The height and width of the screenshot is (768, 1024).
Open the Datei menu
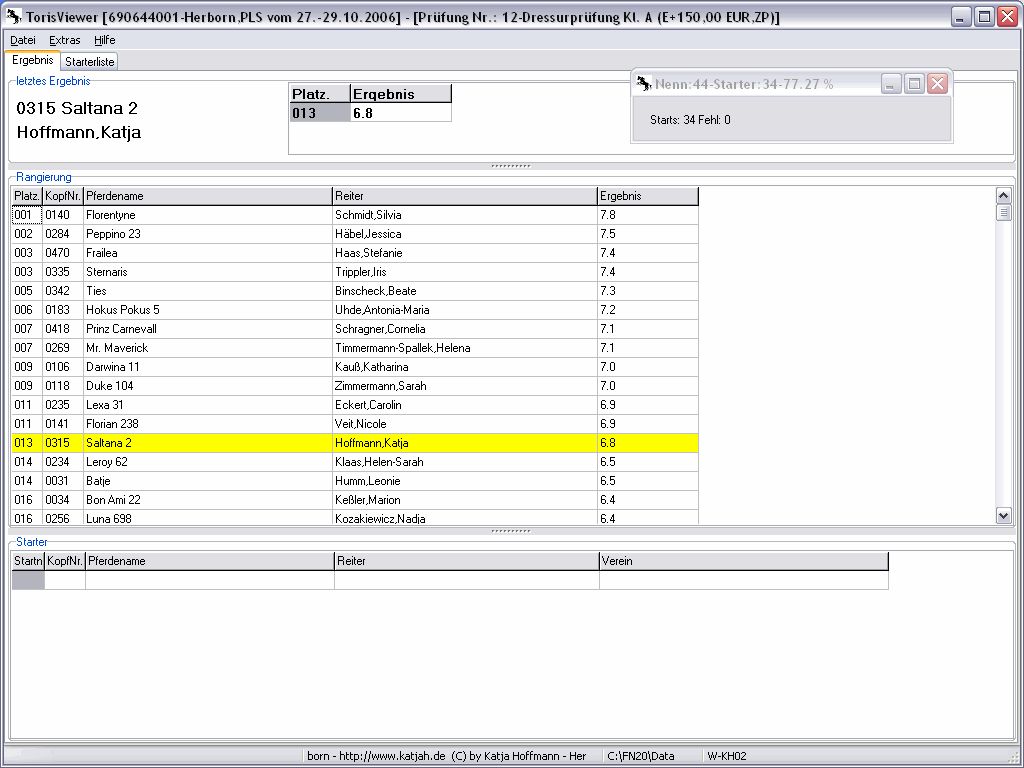point(22,40)
